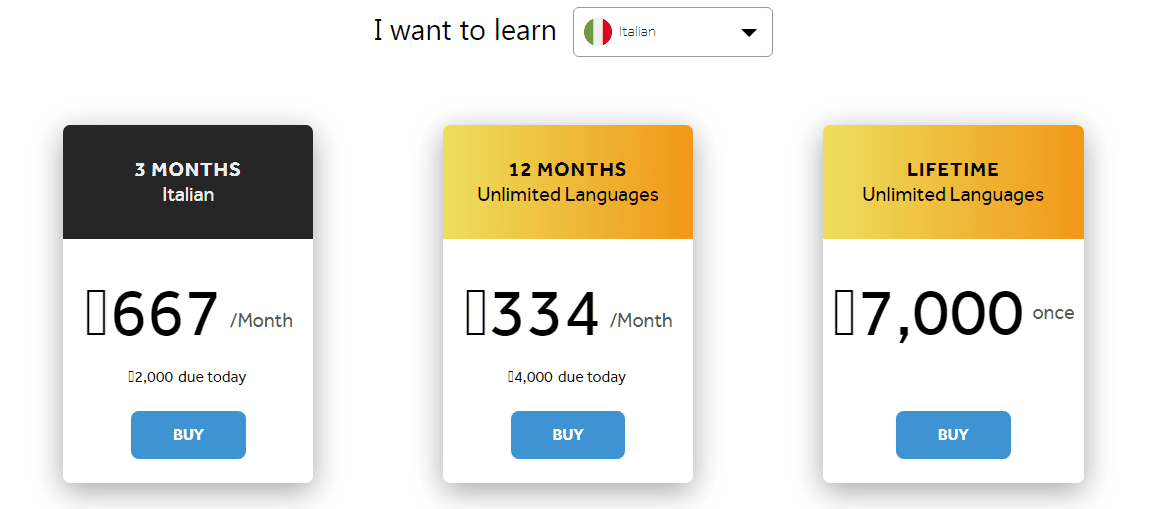
Task: Click 'Unlimited Languages' subtitle on Lifetime card
Action: click(x=953, y=195)
